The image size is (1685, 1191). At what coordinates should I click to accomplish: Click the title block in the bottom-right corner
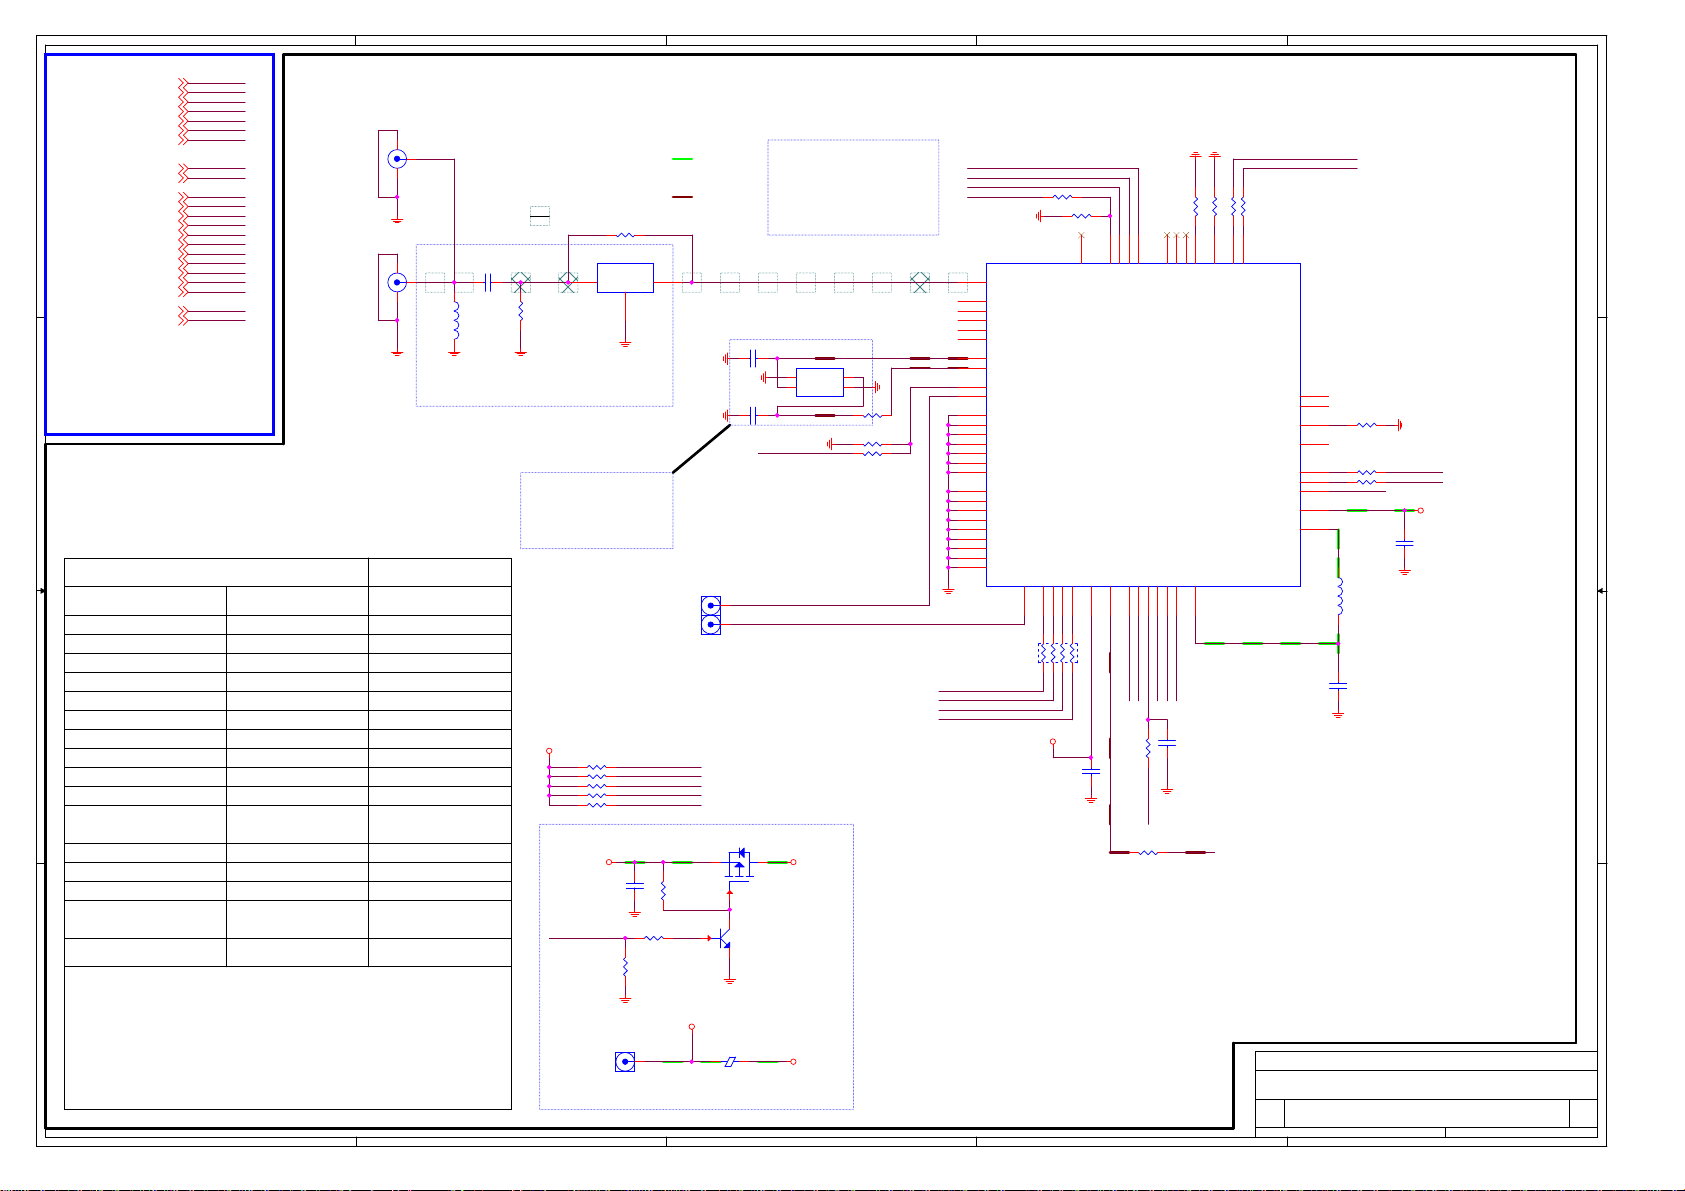1426,1094
